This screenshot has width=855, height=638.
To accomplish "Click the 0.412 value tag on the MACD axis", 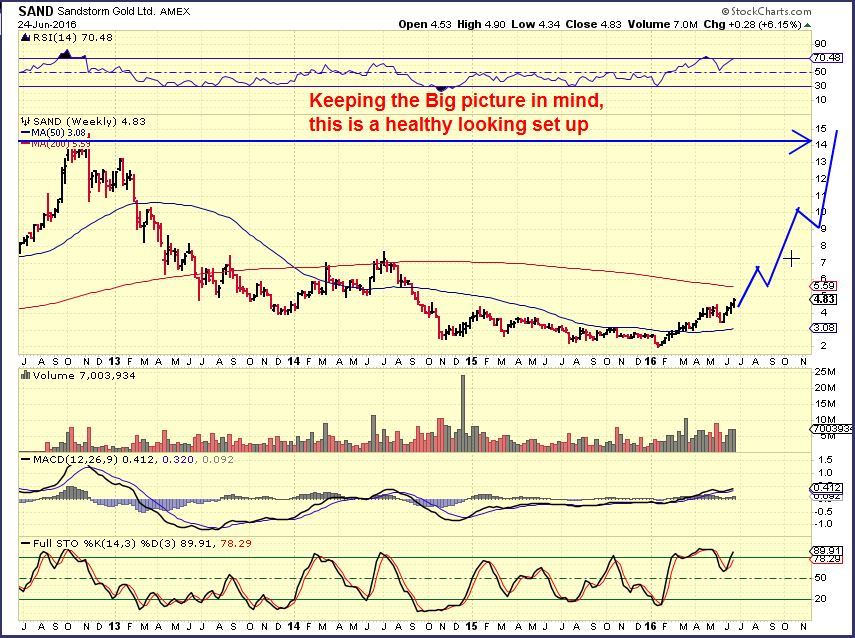I will pyautogui.click(x=827, y=488).
